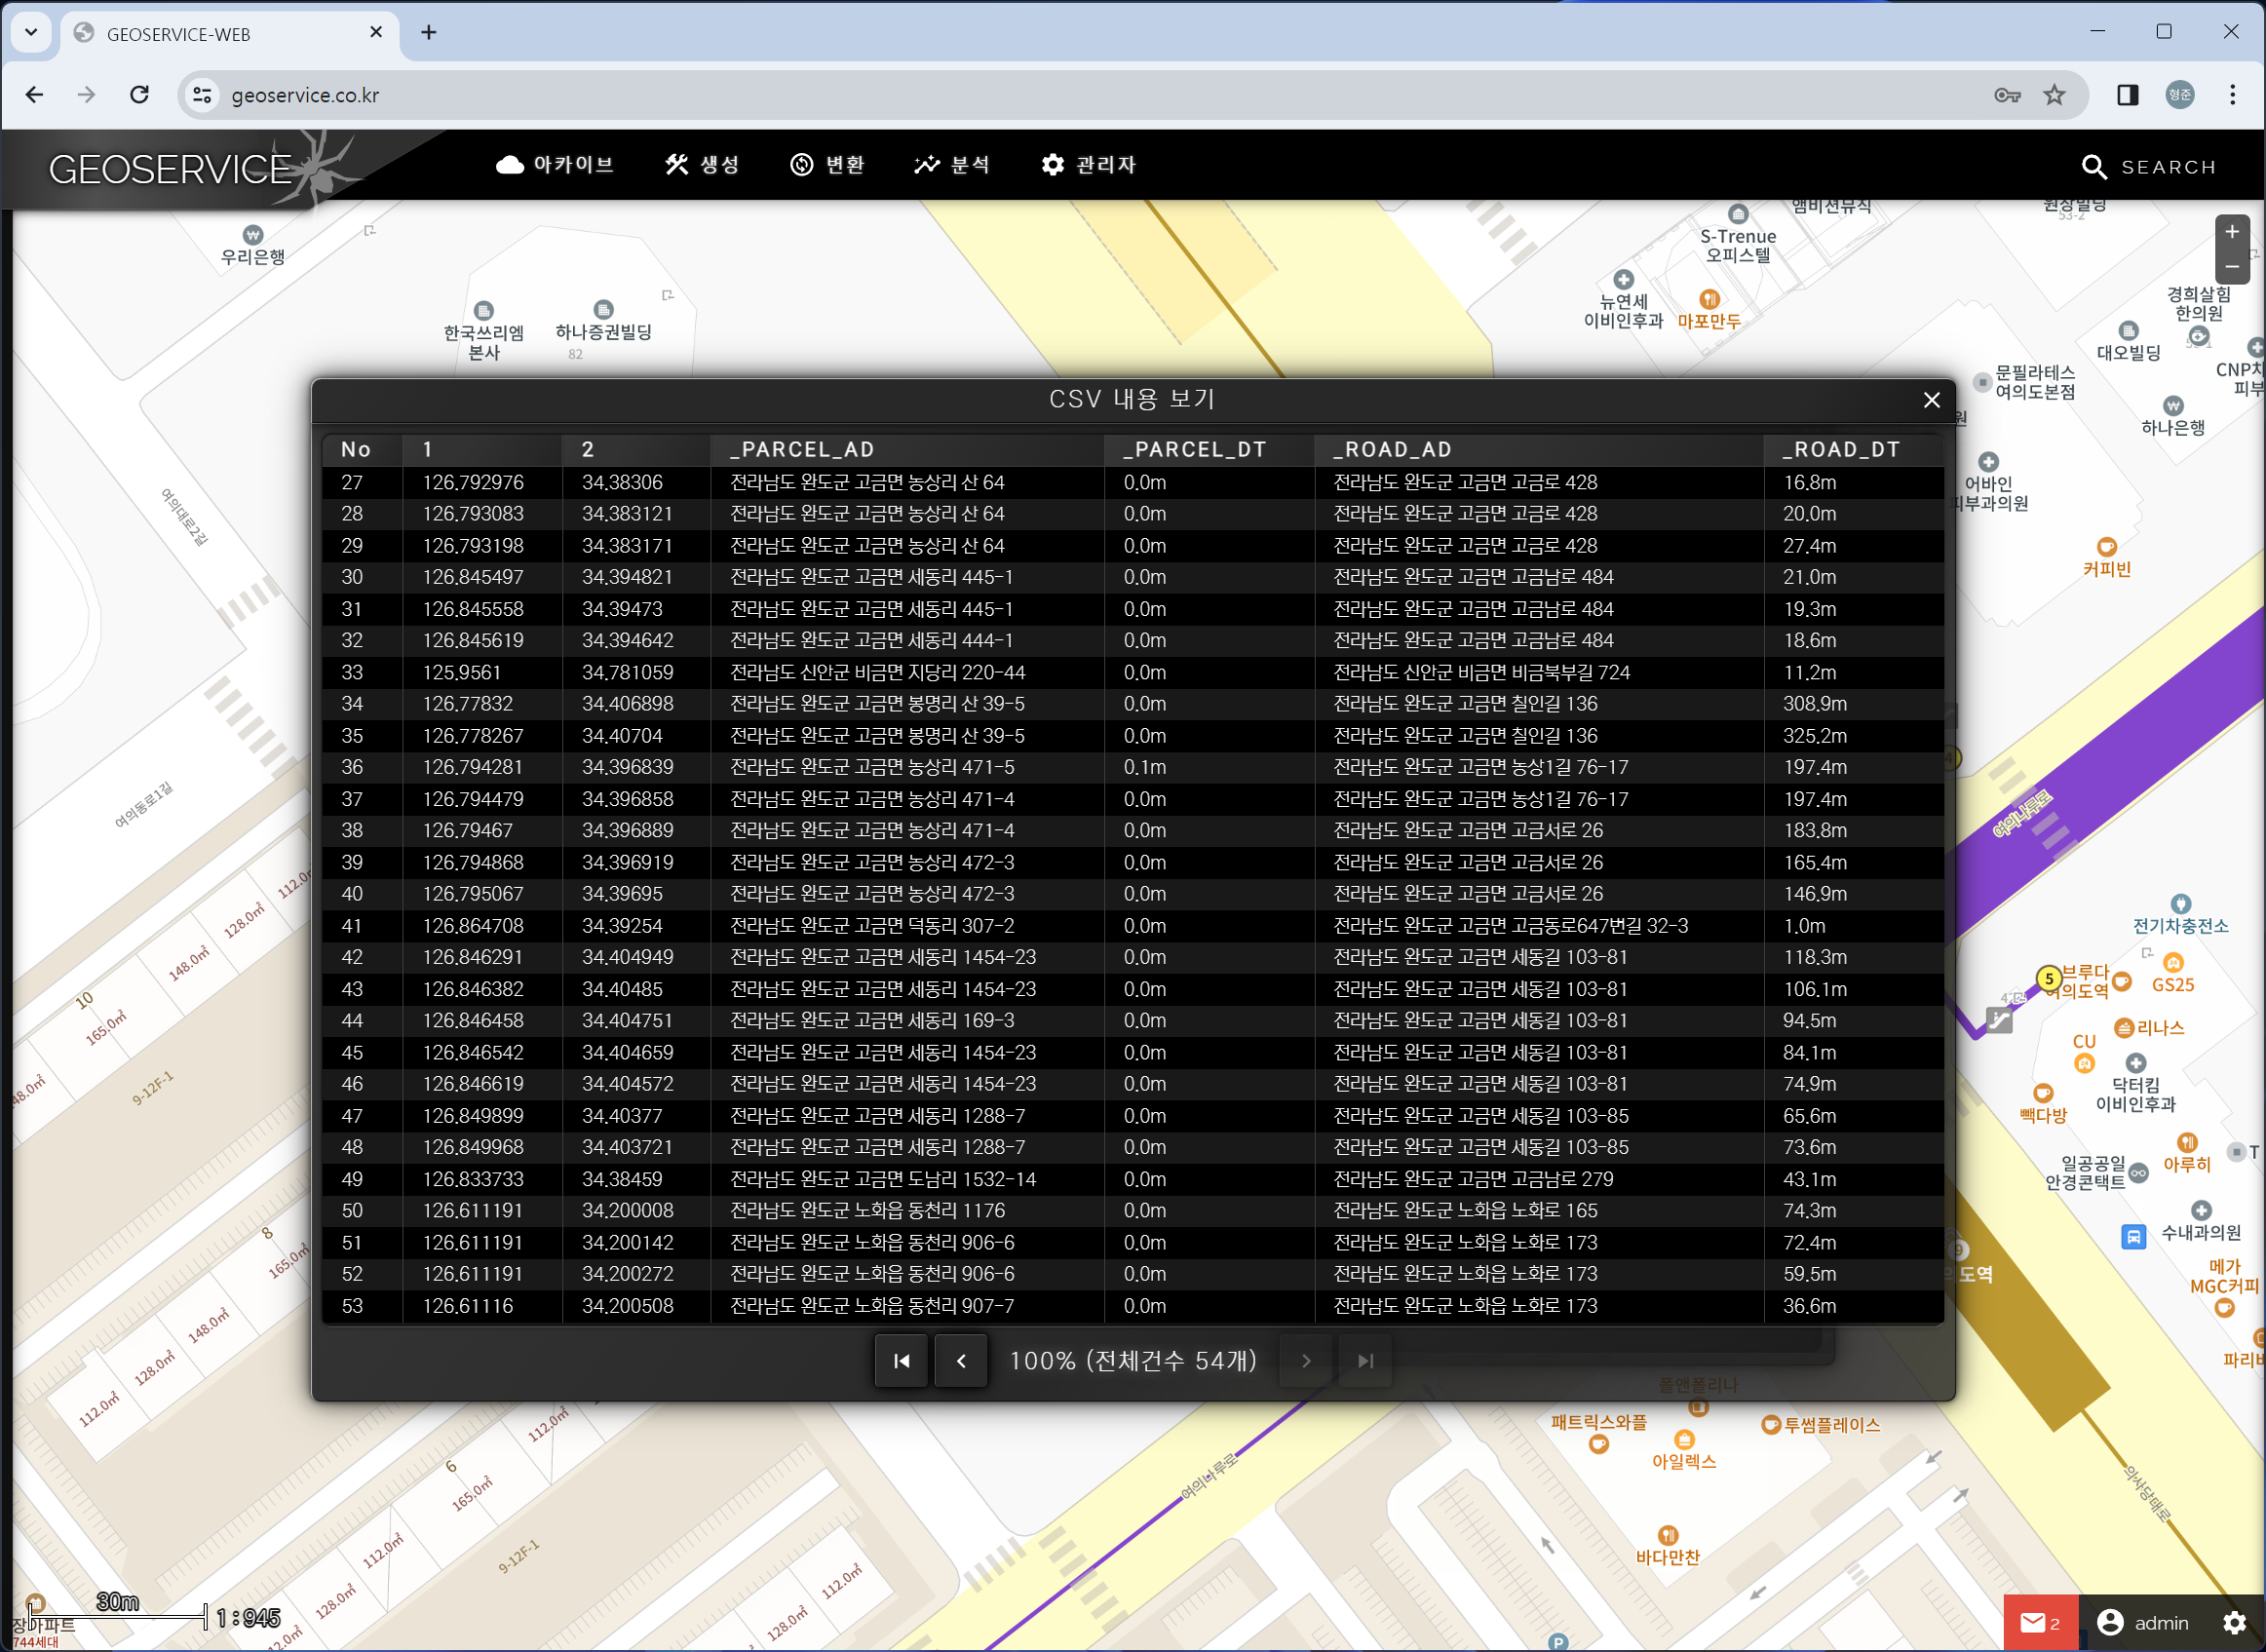Viewport: 2266px width, 1652px height.
Task: Click the 투썸플레이스 cafe marker
Action: point(1769,1426)
